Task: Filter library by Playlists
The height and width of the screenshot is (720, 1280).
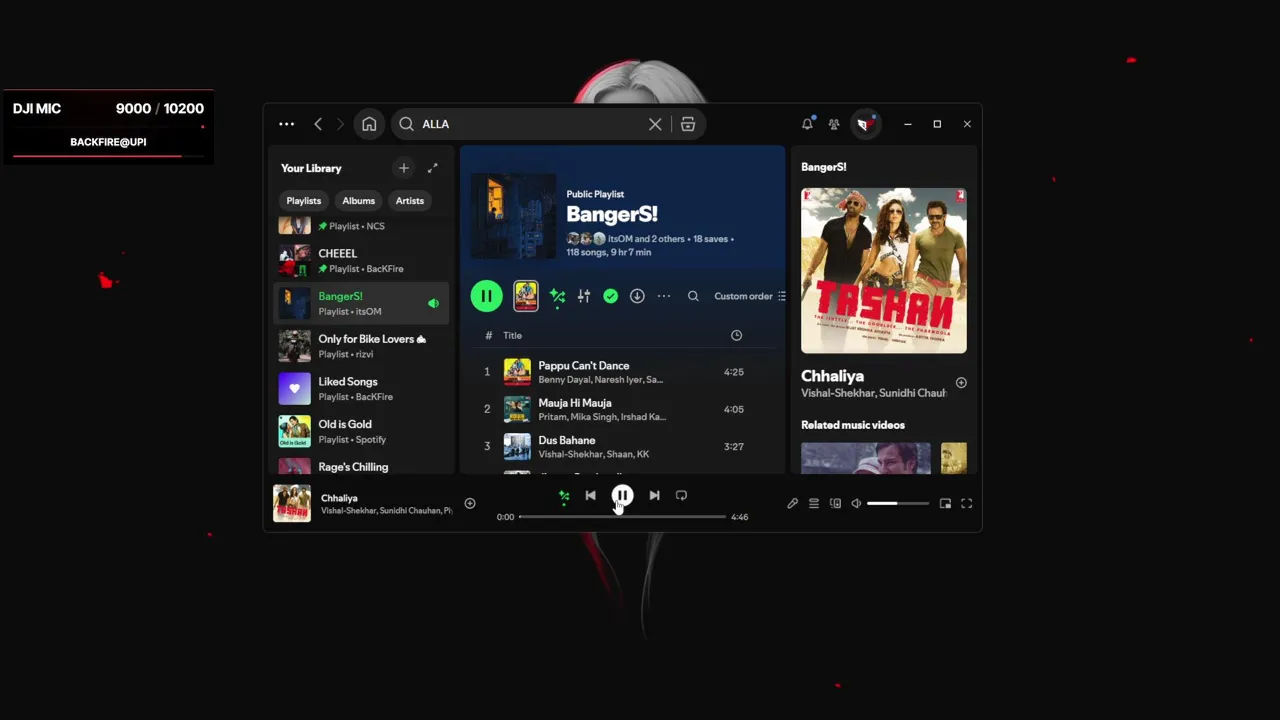Action: tap(304, 201)
